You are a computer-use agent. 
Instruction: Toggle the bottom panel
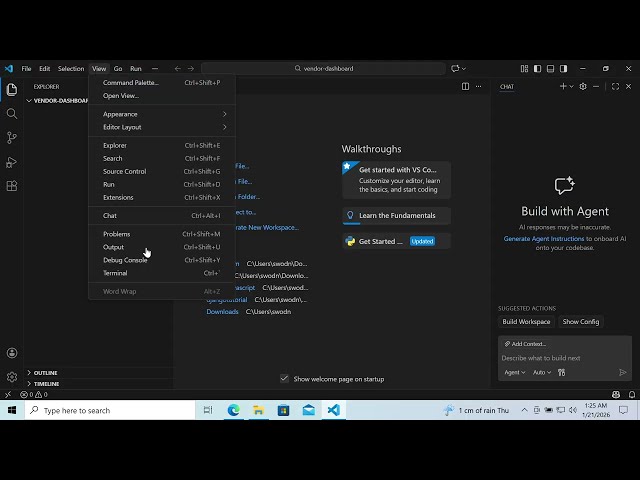tap(551, 69)
